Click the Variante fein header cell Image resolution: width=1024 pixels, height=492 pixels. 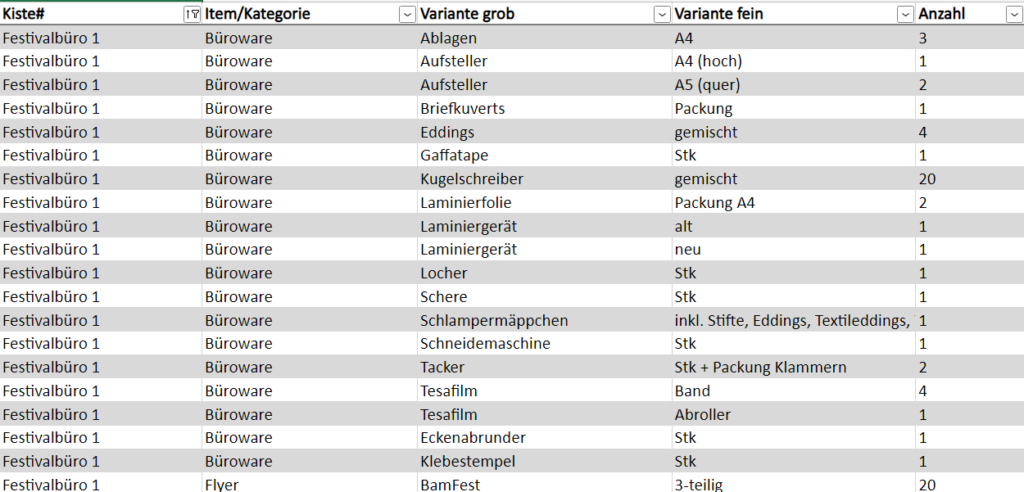(793, 14)
